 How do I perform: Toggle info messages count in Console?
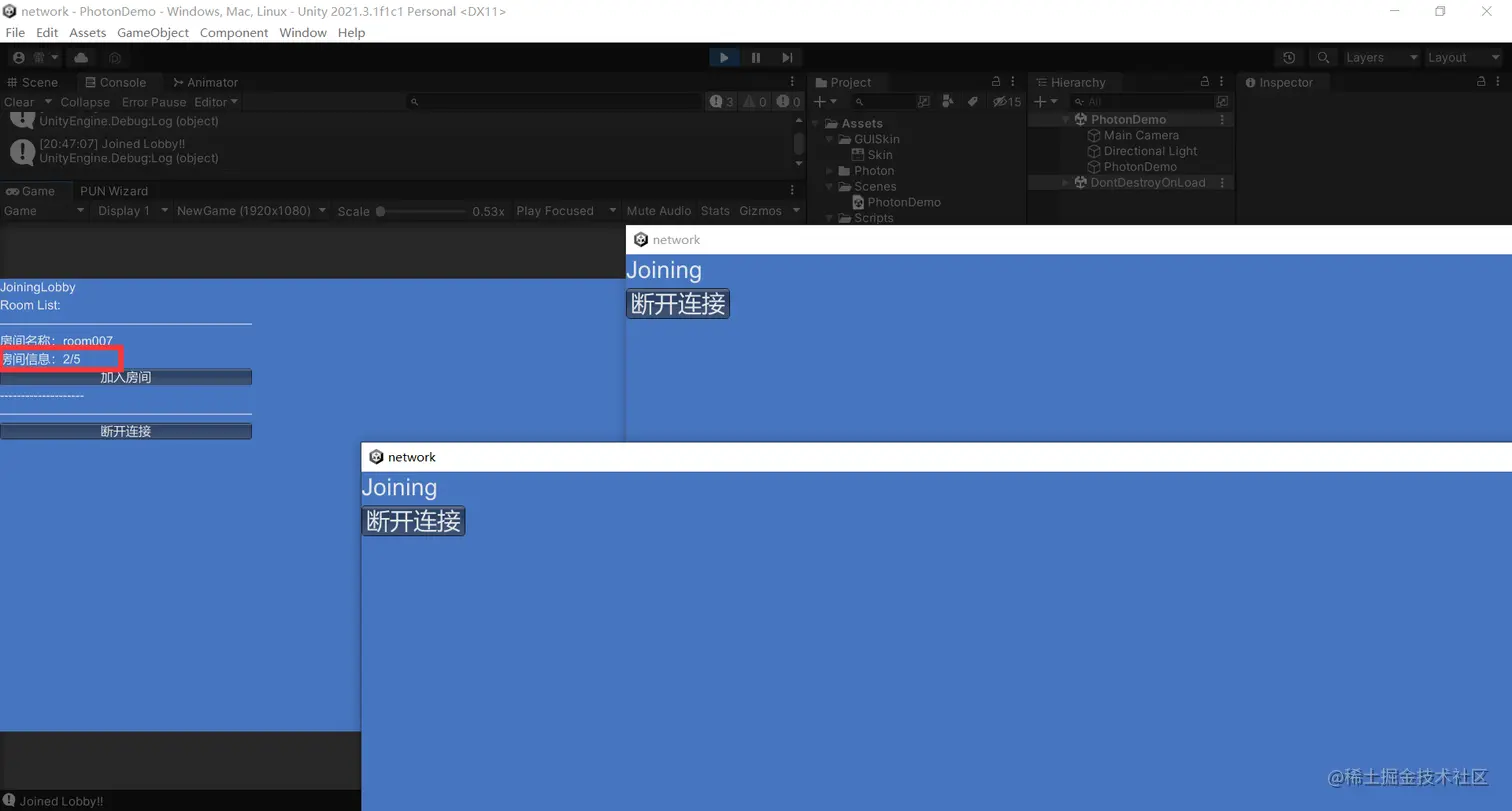point(722,102)
